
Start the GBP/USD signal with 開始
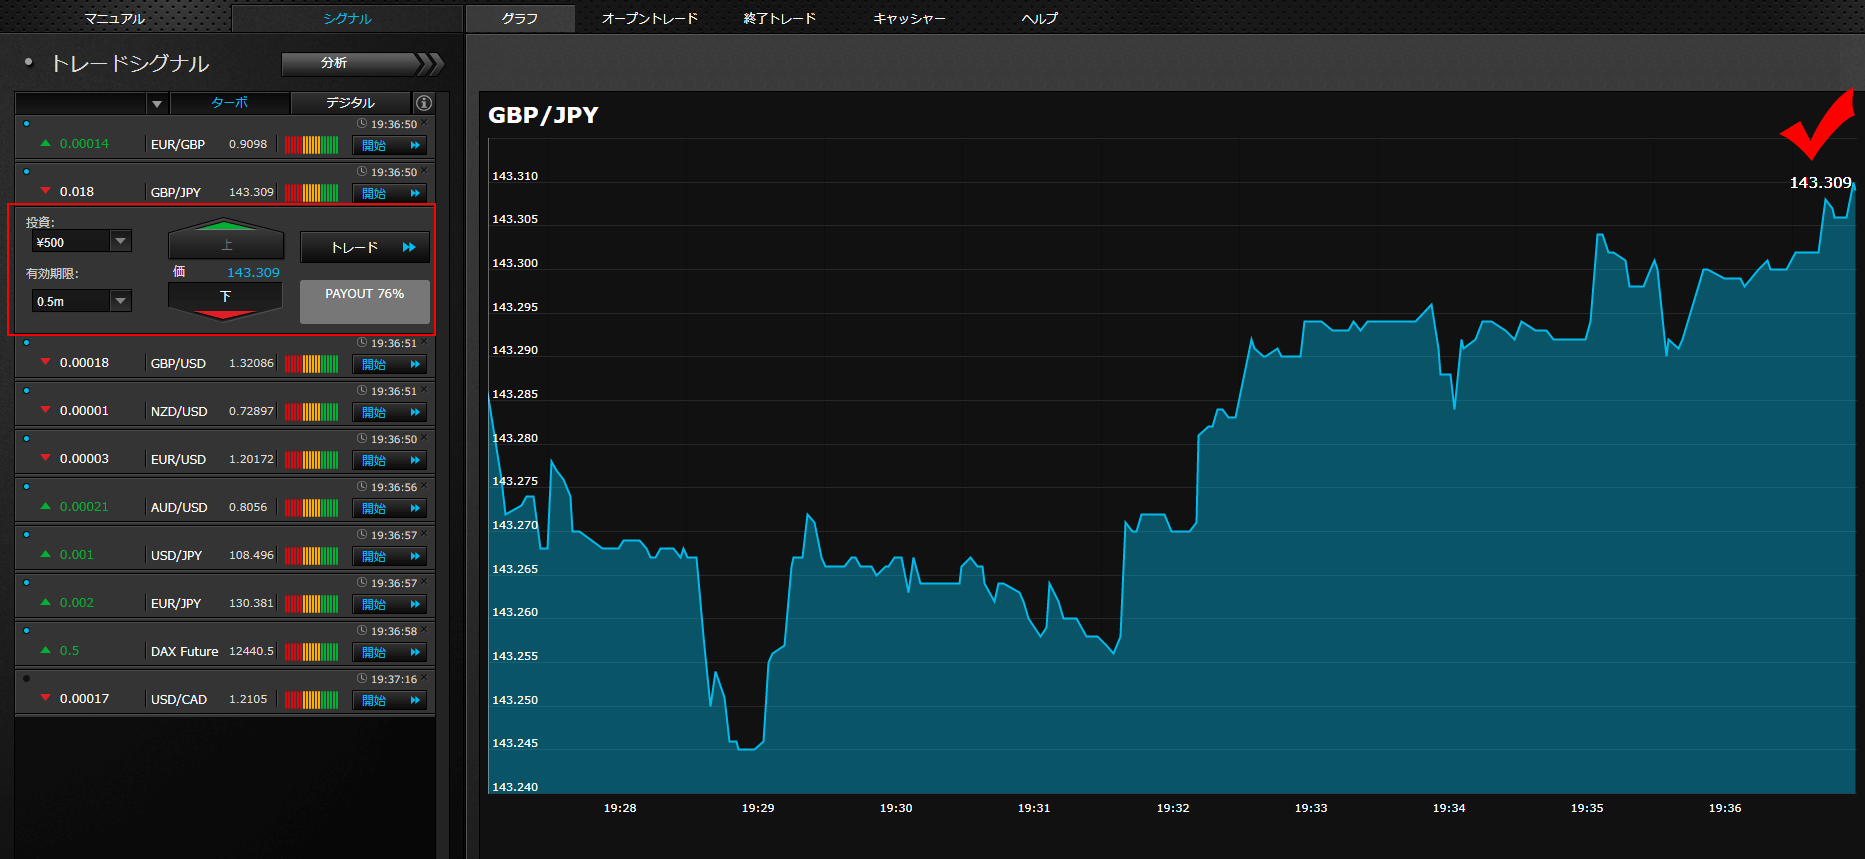click(390, 364)
